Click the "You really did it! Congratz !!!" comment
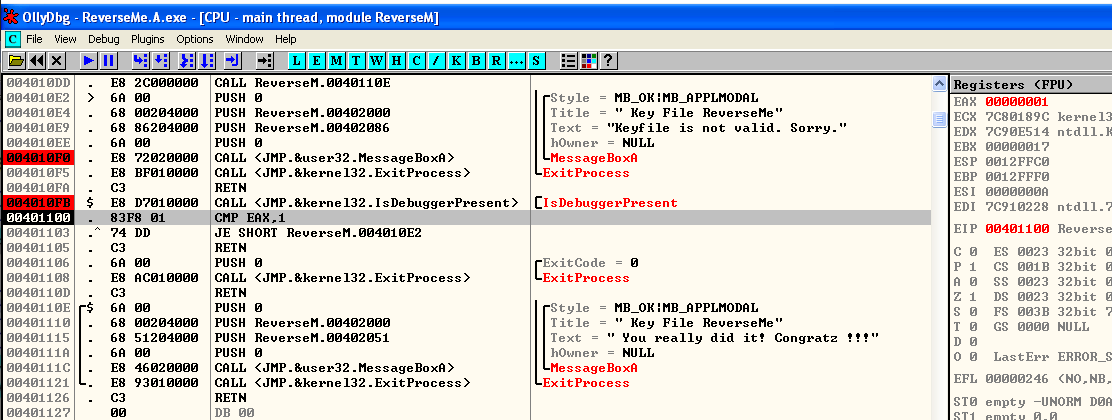The image size is (1112, 420). [x=743, y=338]
